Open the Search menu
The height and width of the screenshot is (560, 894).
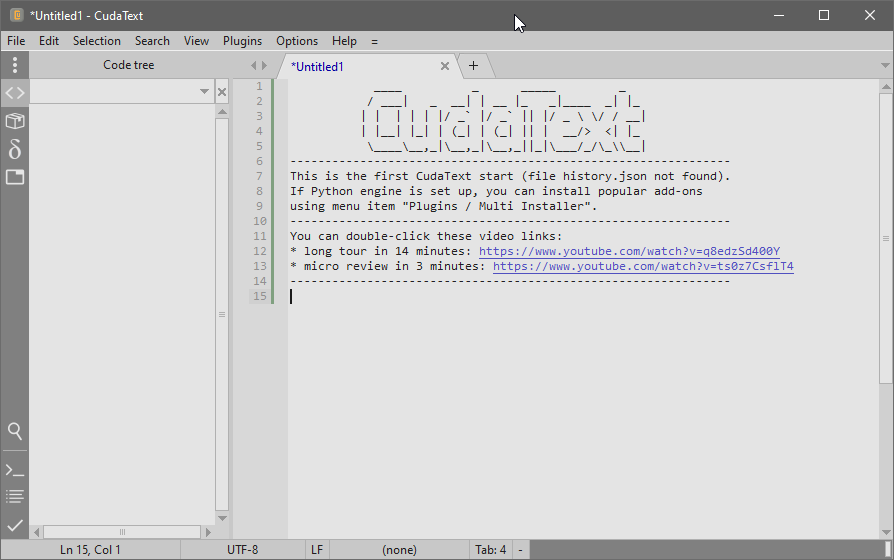pos(152,41)
